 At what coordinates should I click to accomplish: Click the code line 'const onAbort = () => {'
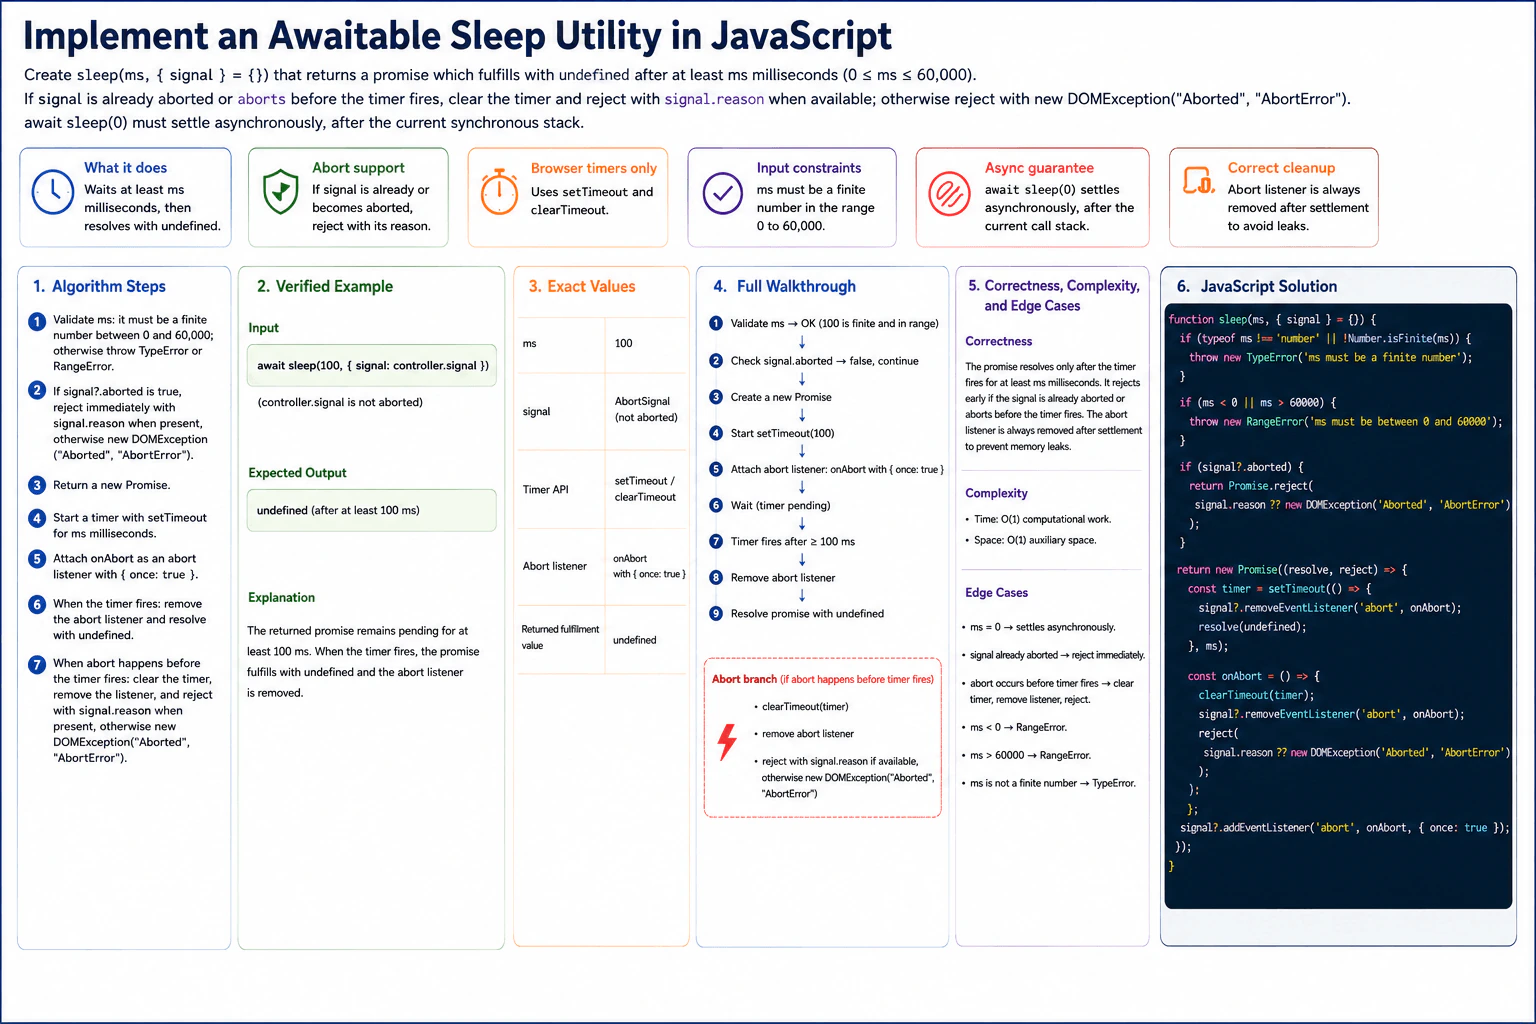point(1254,676)
